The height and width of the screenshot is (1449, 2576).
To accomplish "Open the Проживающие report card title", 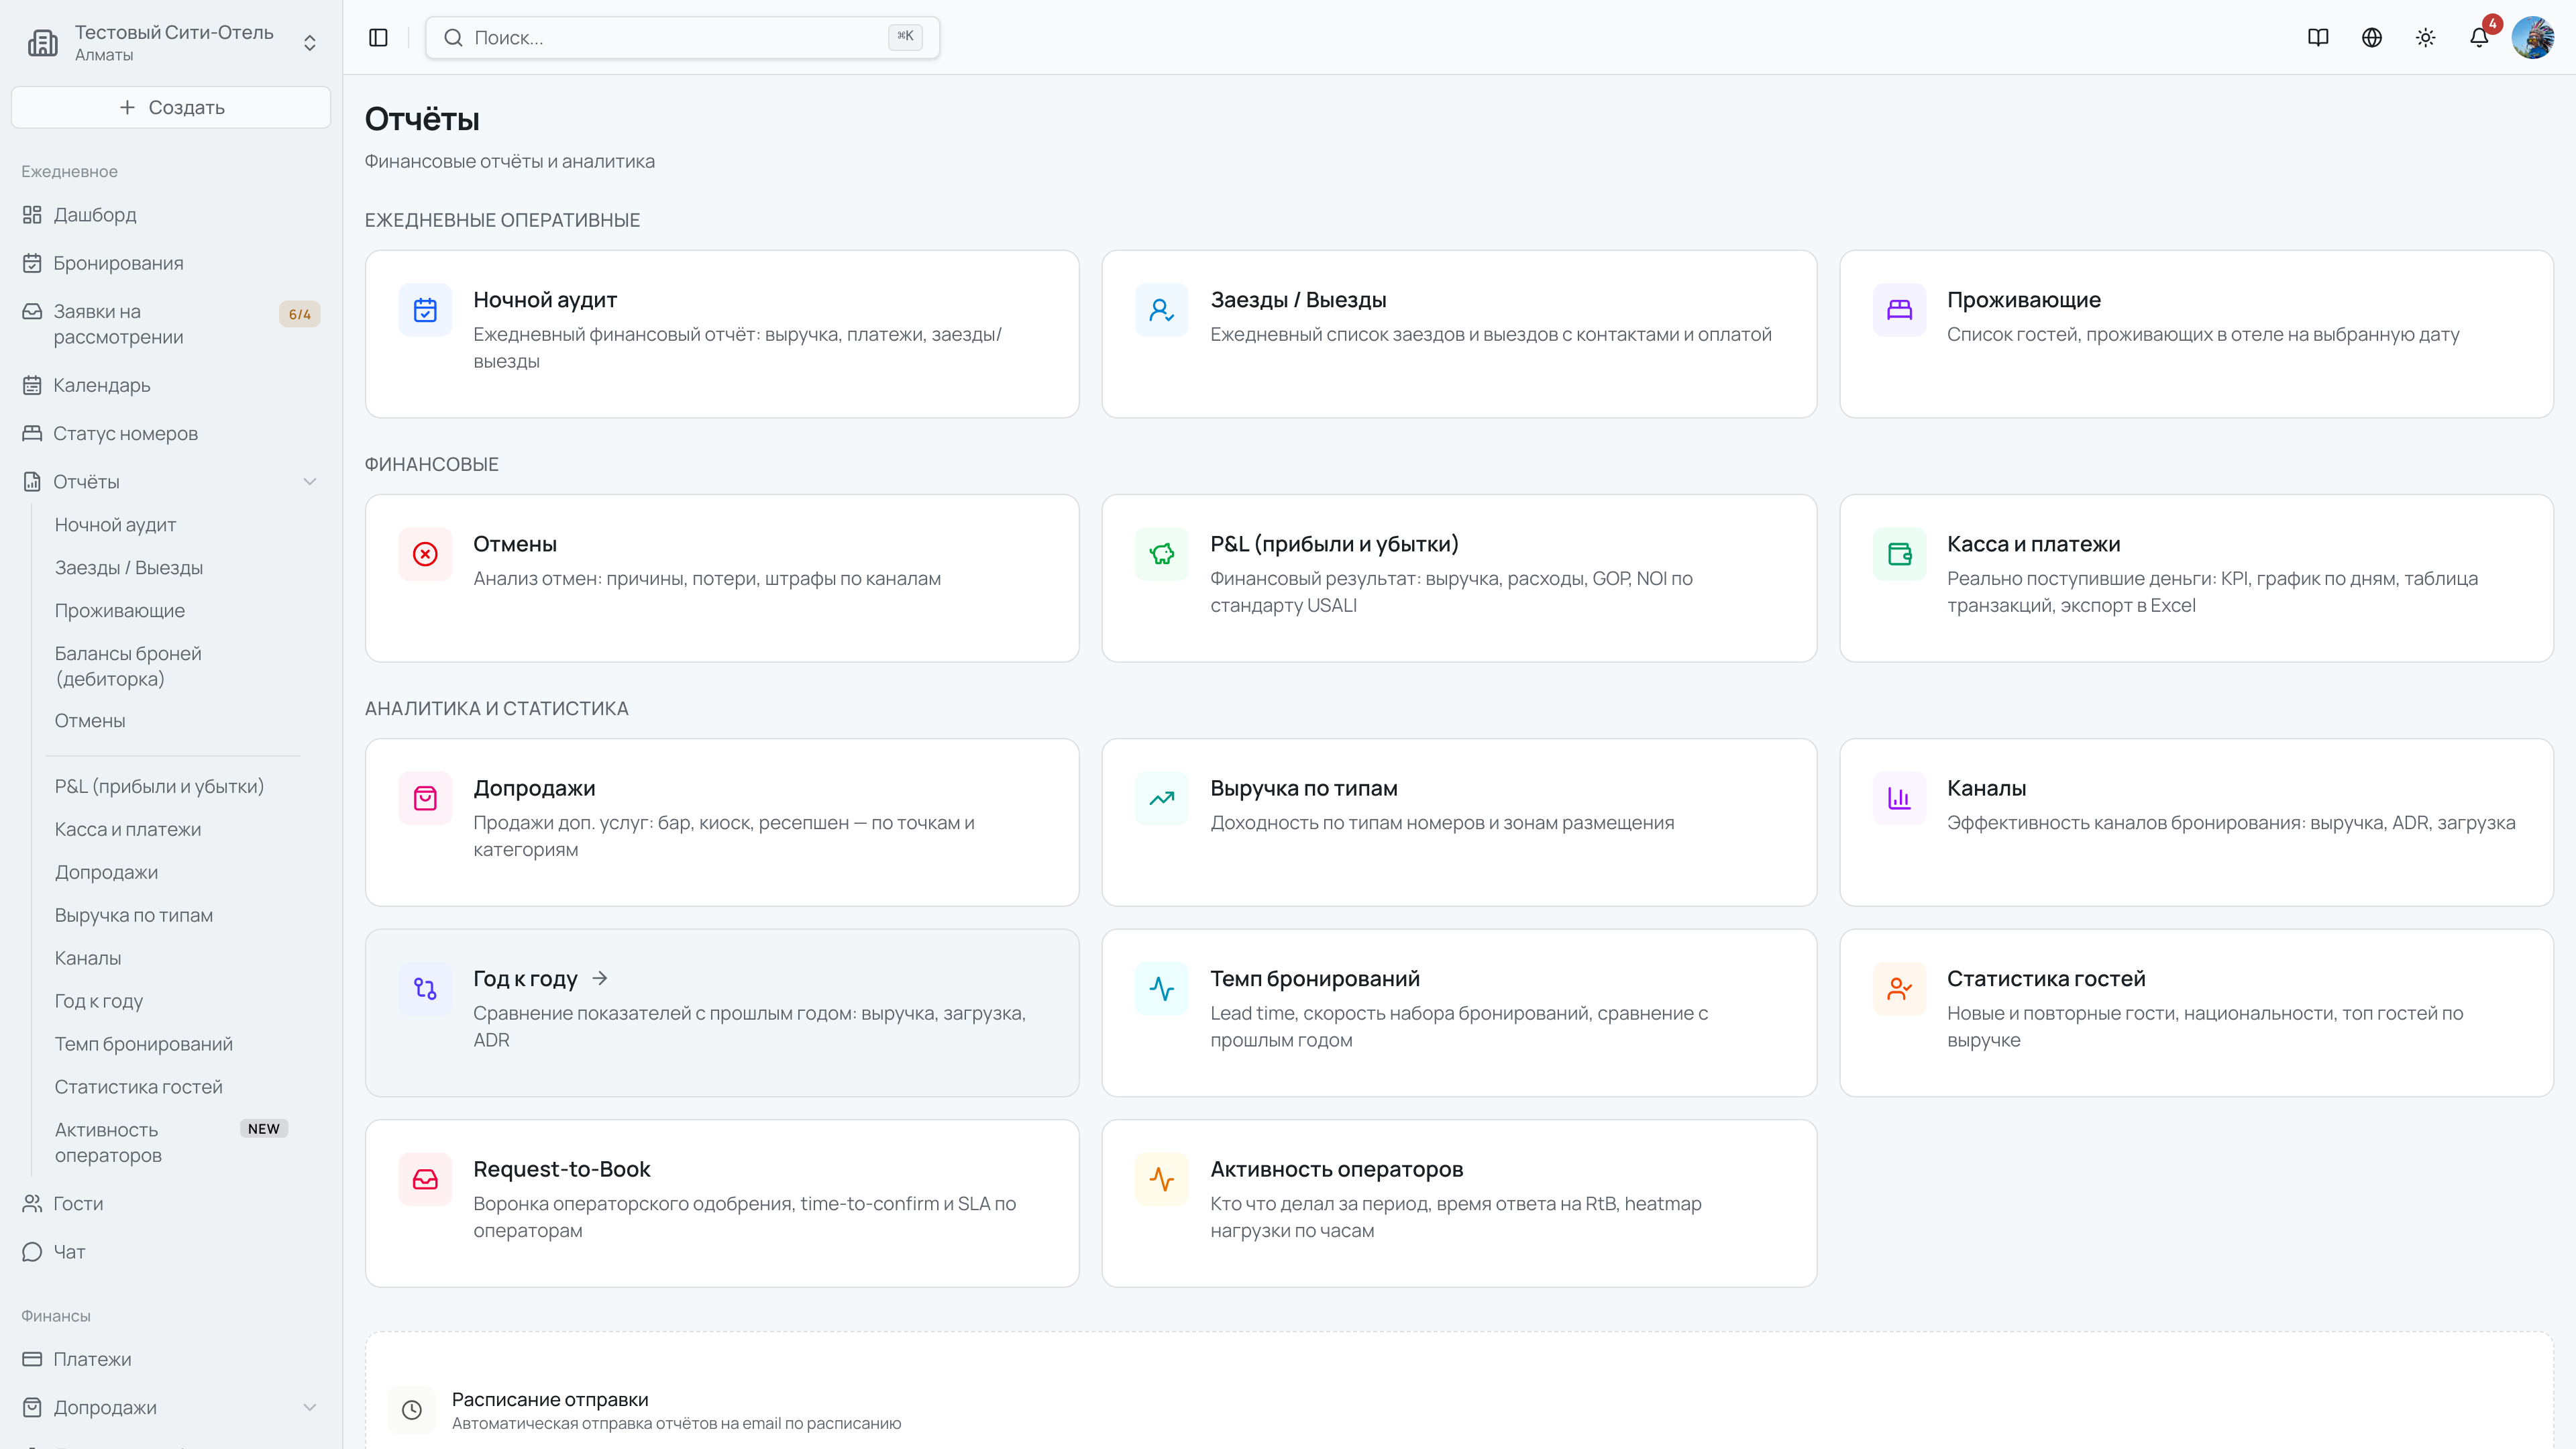I will tap(2023, 300).
